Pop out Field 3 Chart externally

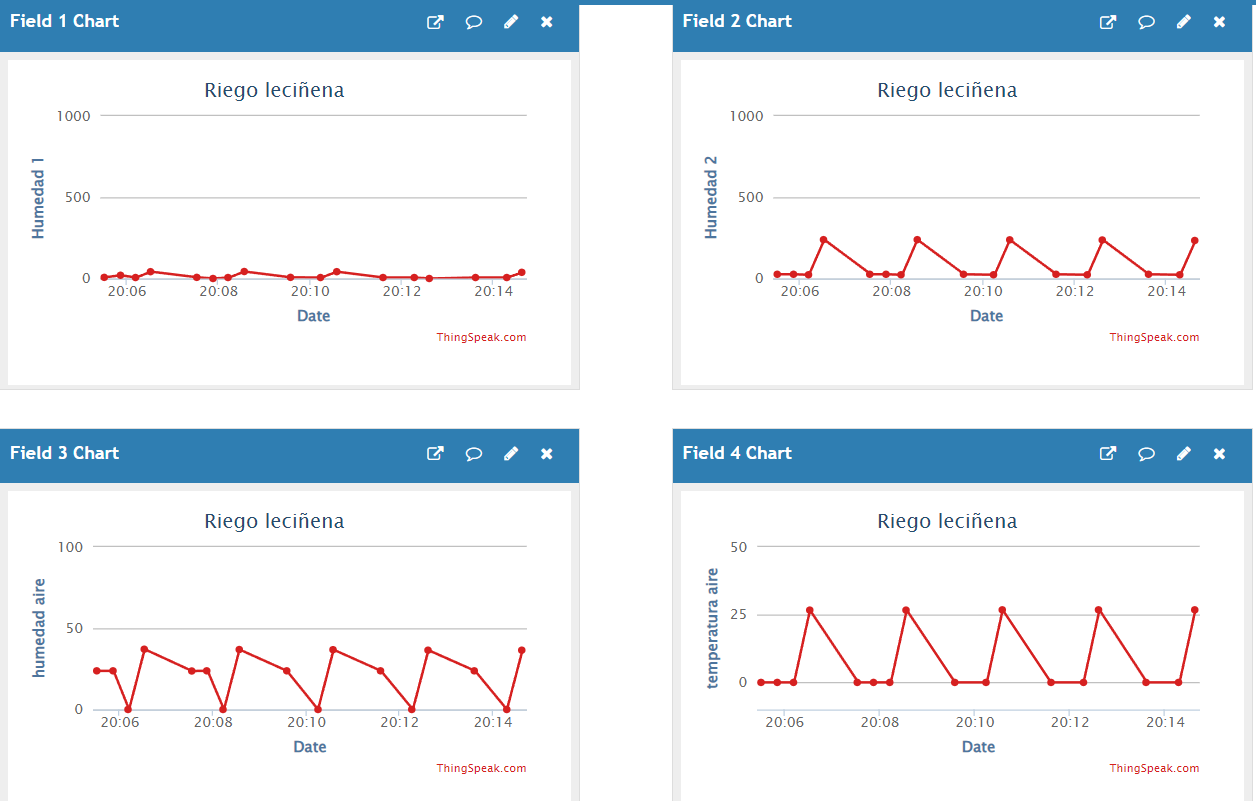pyautogui.click(x=435, y=454)
